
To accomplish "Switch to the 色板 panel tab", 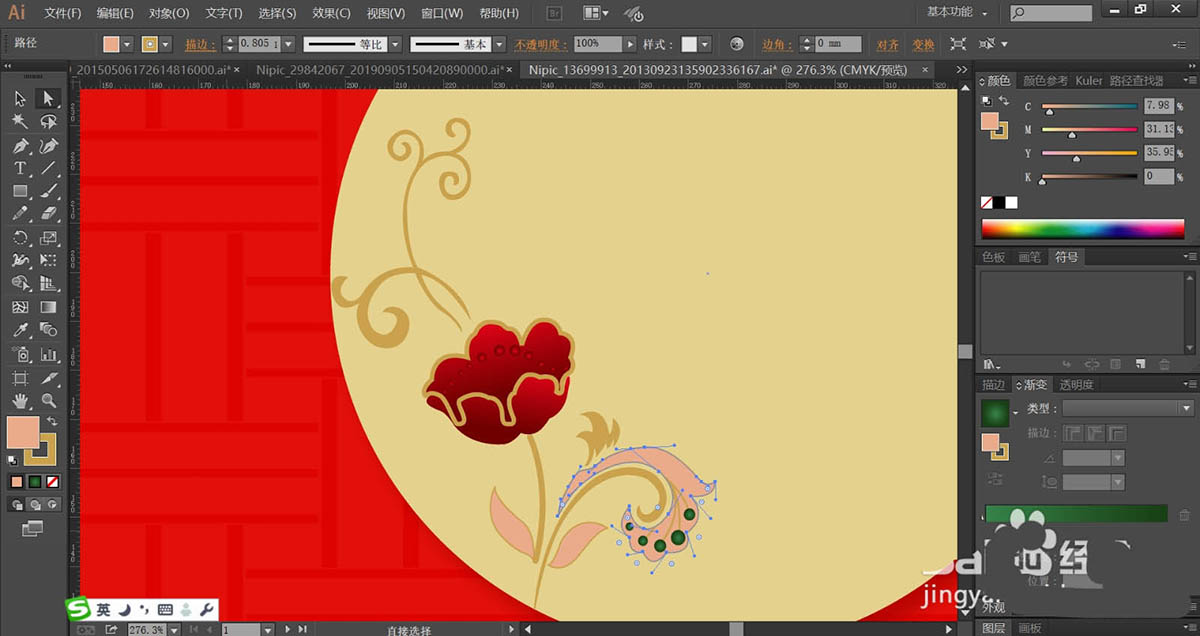I will pos(993,257).
